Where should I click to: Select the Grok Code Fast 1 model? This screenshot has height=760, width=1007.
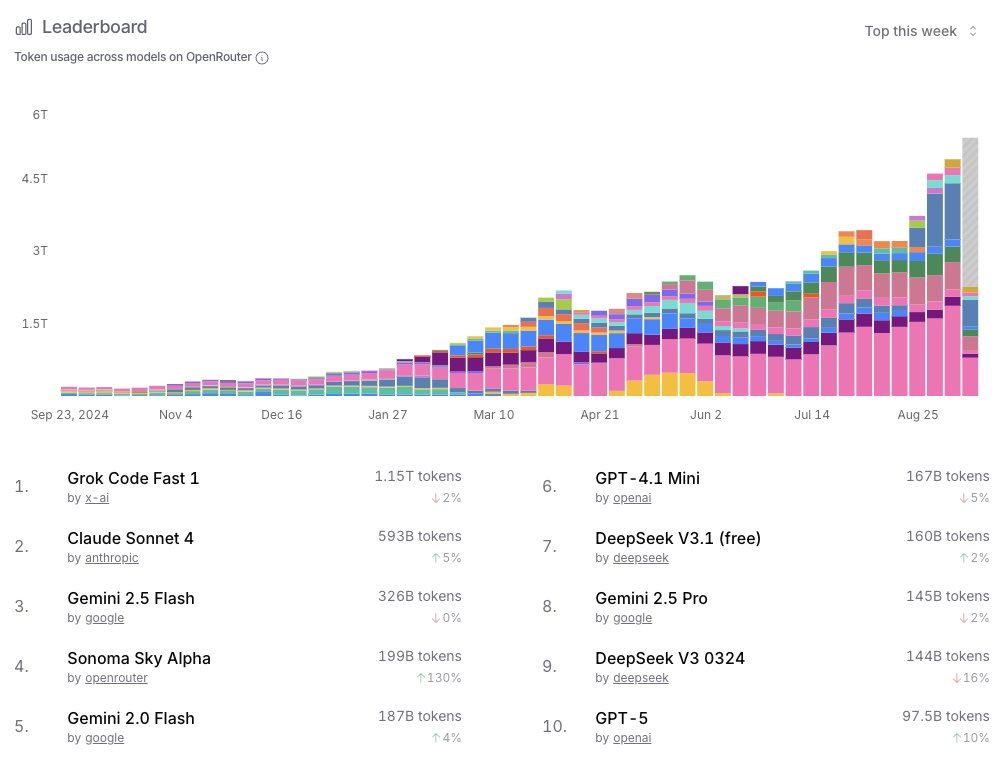coord(133,478)
